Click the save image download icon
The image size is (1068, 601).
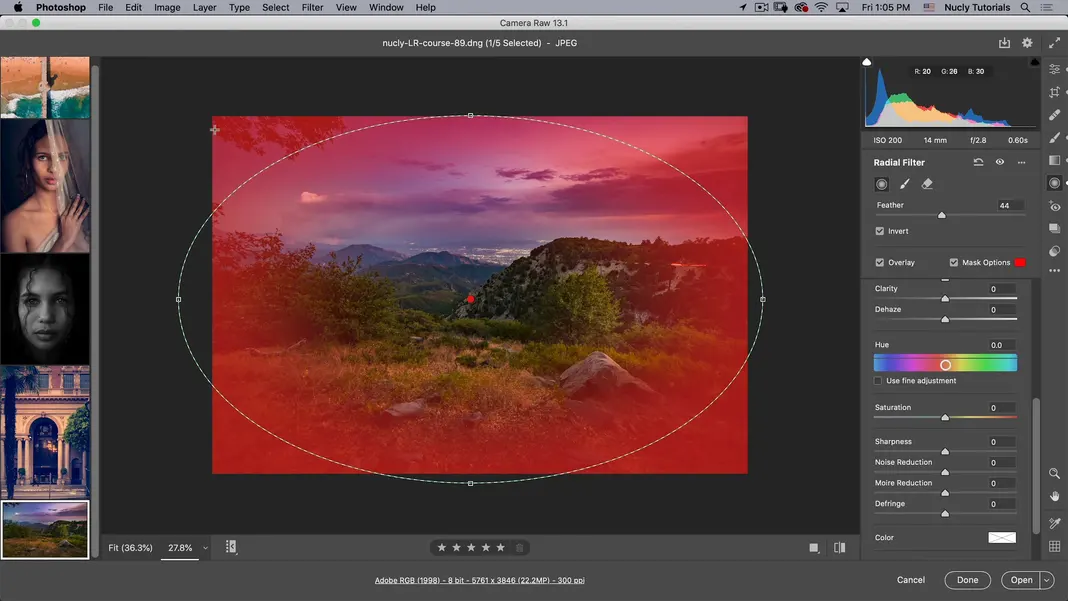(x=1004, y=43)
